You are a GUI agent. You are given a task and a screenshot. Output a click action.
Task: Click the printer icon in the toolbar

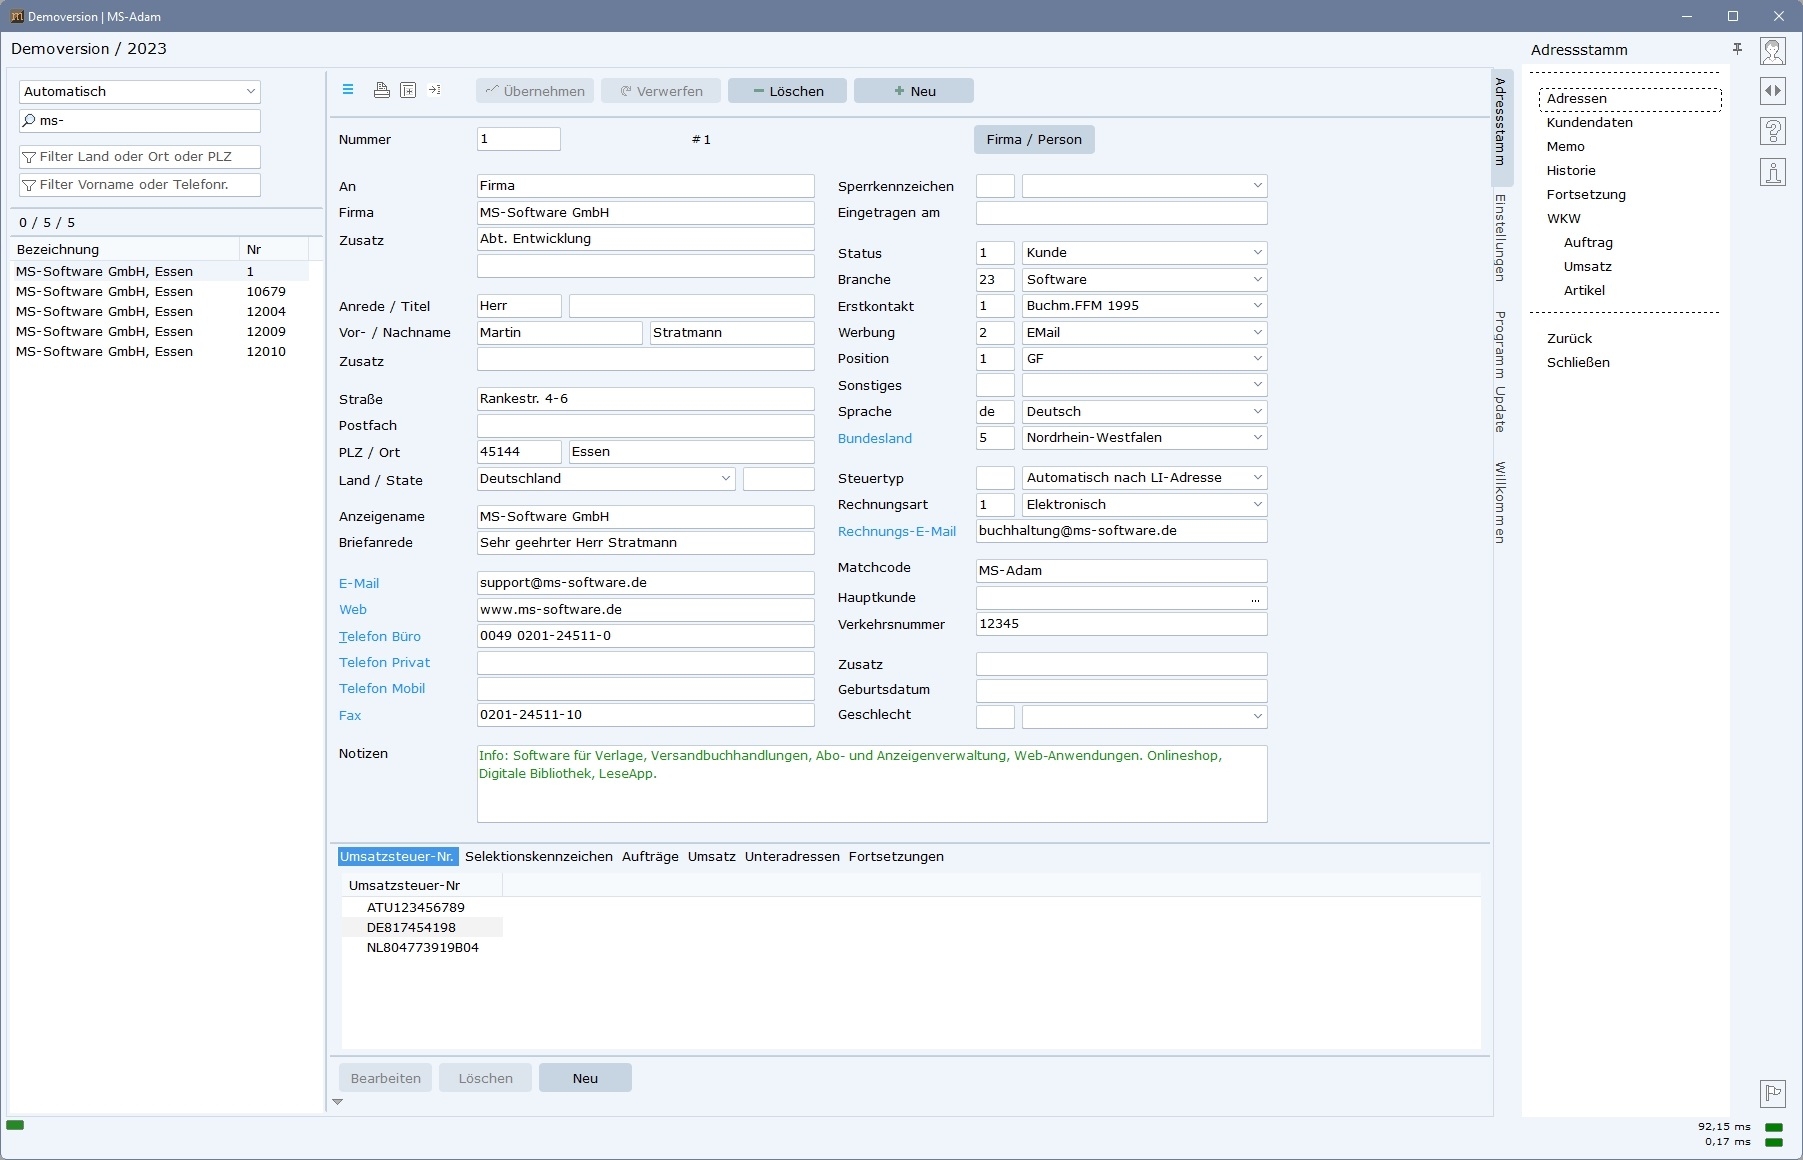381,90
